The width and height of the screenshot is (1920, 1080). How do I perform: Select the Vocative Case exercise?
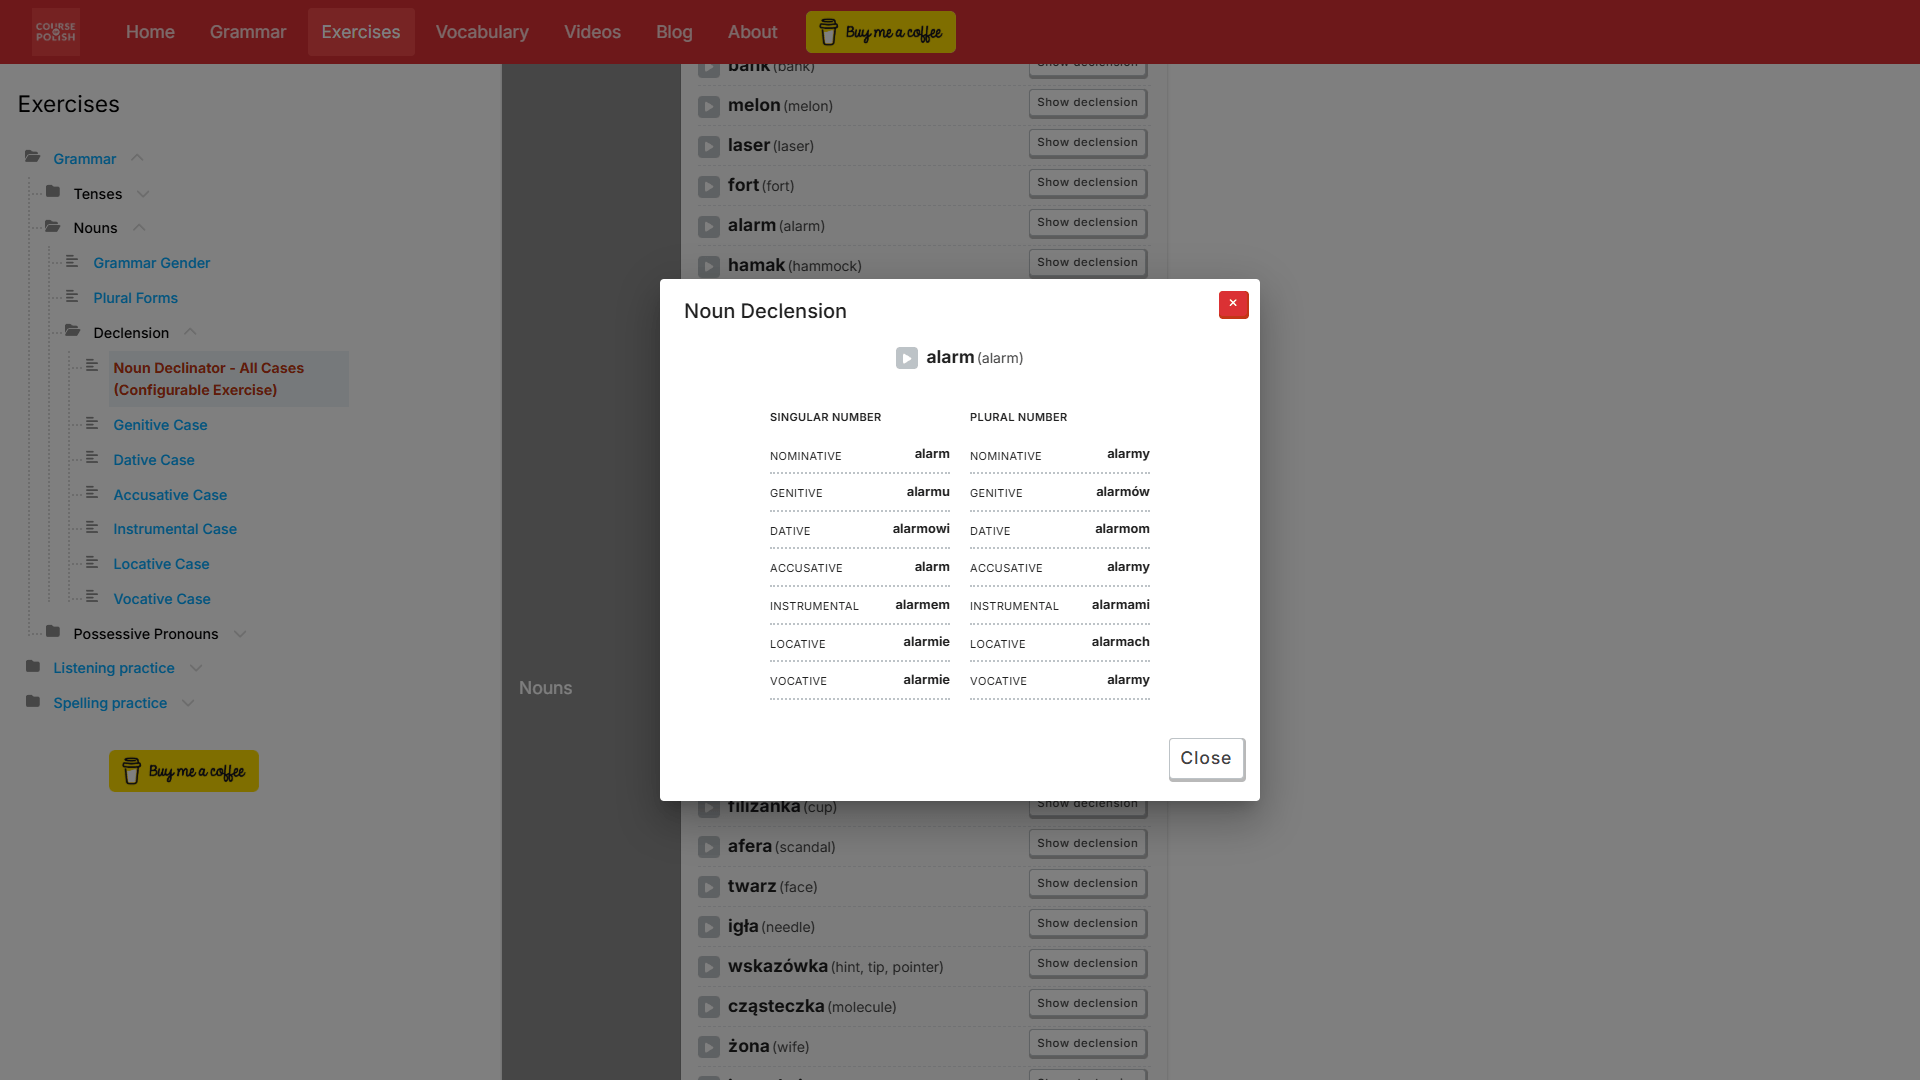(162, 599)
